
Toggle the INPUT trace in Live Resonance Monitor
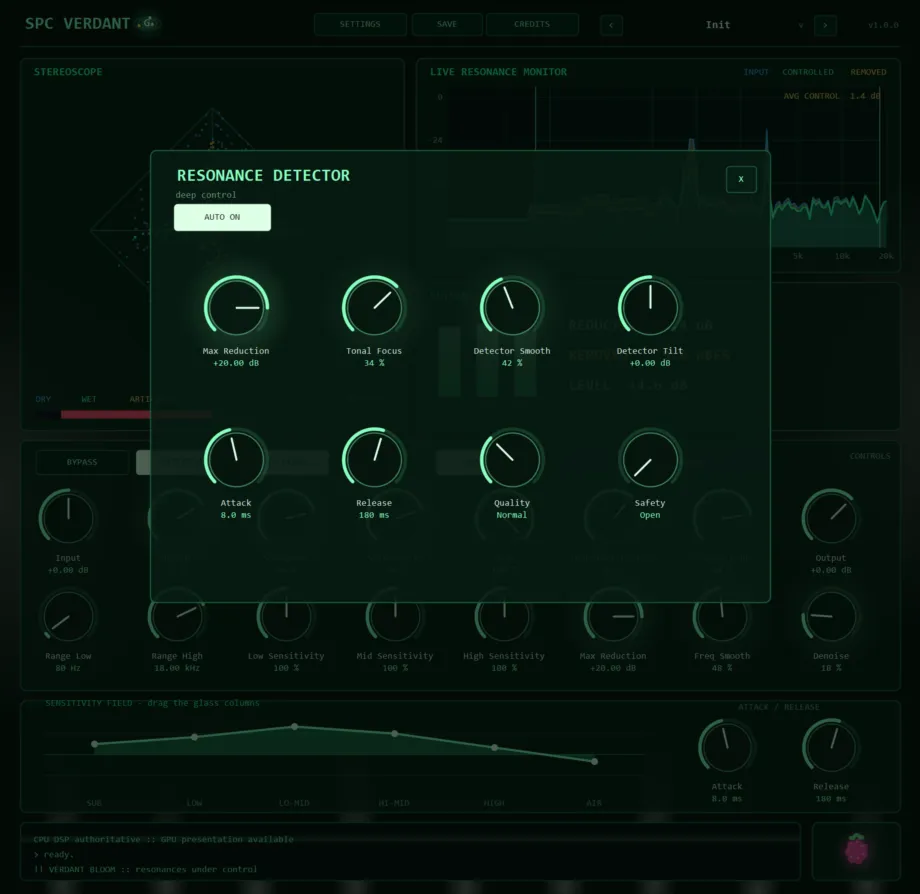click(x=756, y=72)
